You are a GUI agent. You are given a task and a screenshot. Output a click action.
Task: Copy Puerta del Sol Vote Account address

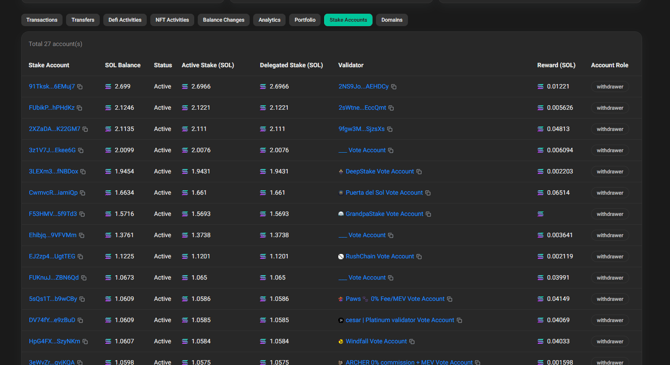[x=428, y=193]
